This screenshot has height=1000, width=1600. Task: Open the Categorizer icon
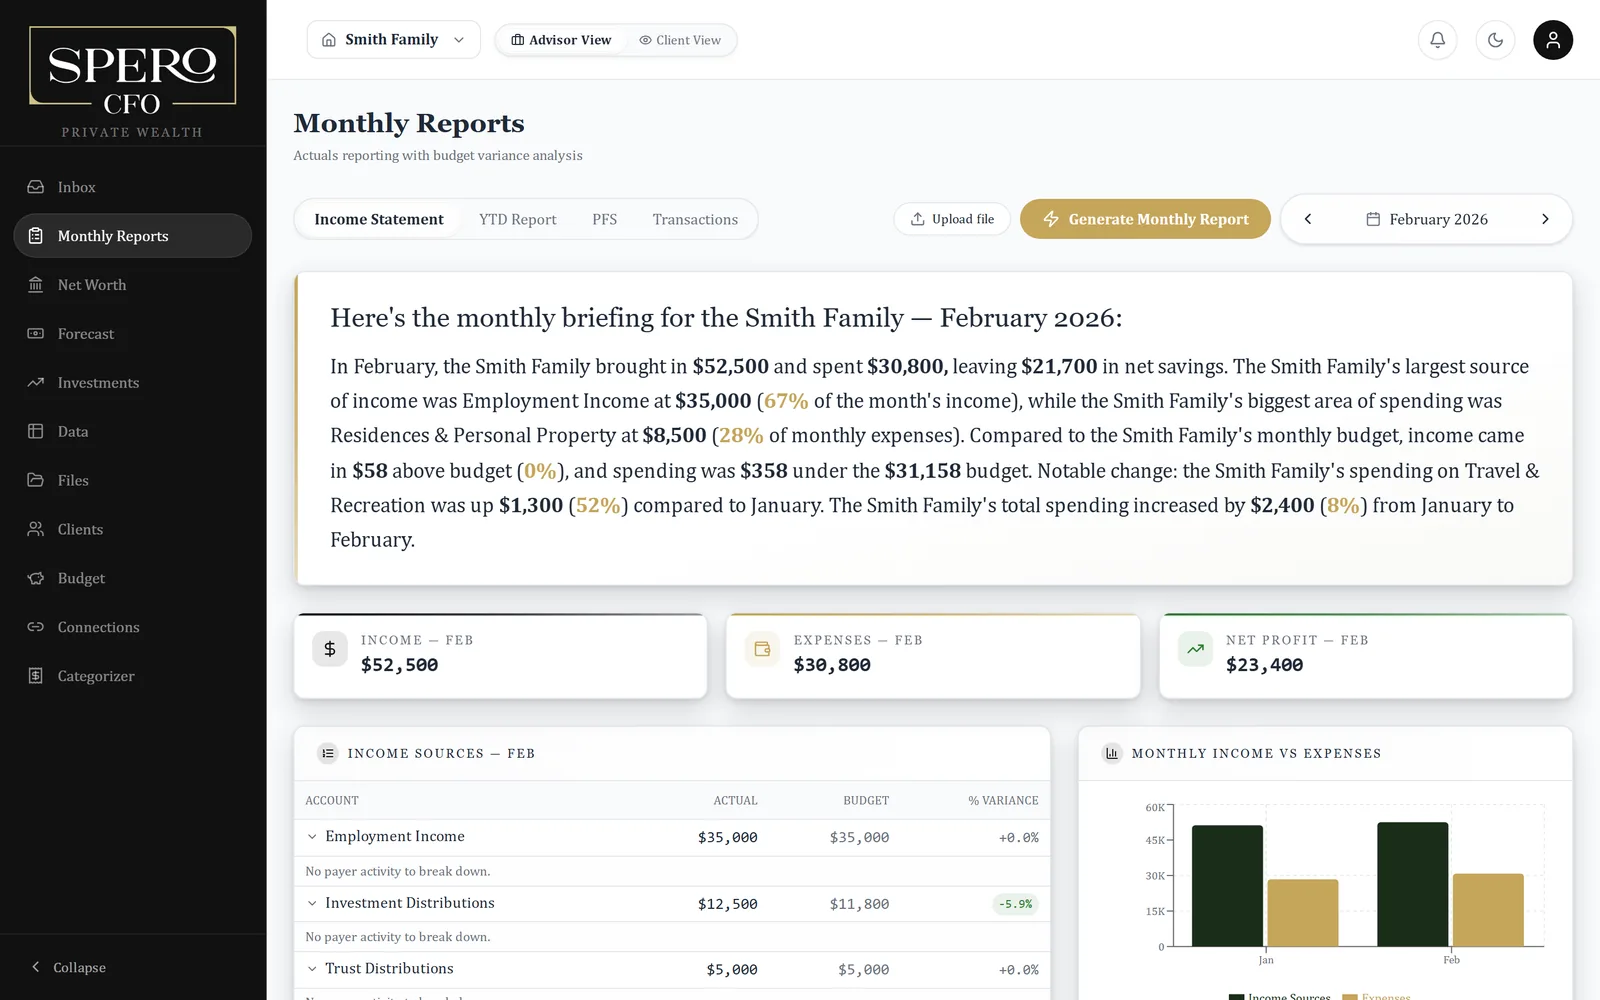(36, 676)
